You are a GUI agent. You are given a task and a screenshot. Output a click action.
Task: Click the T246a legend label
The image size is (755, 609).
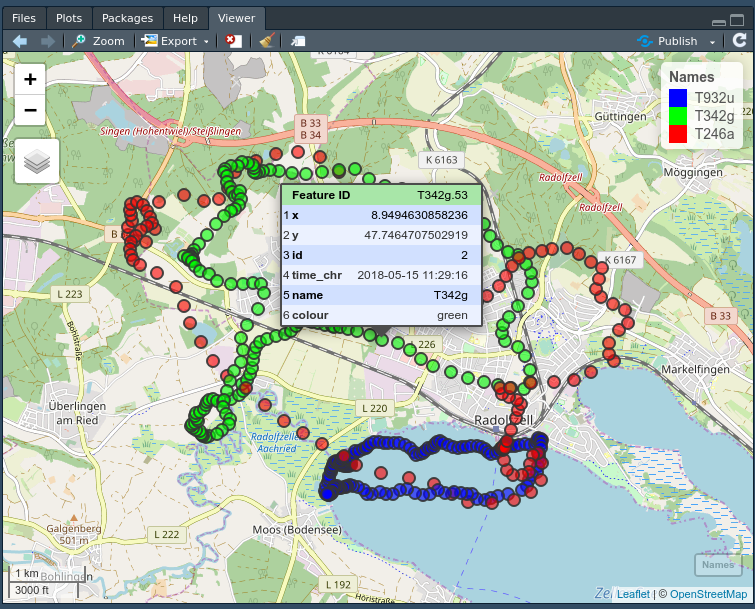[714, 134]
